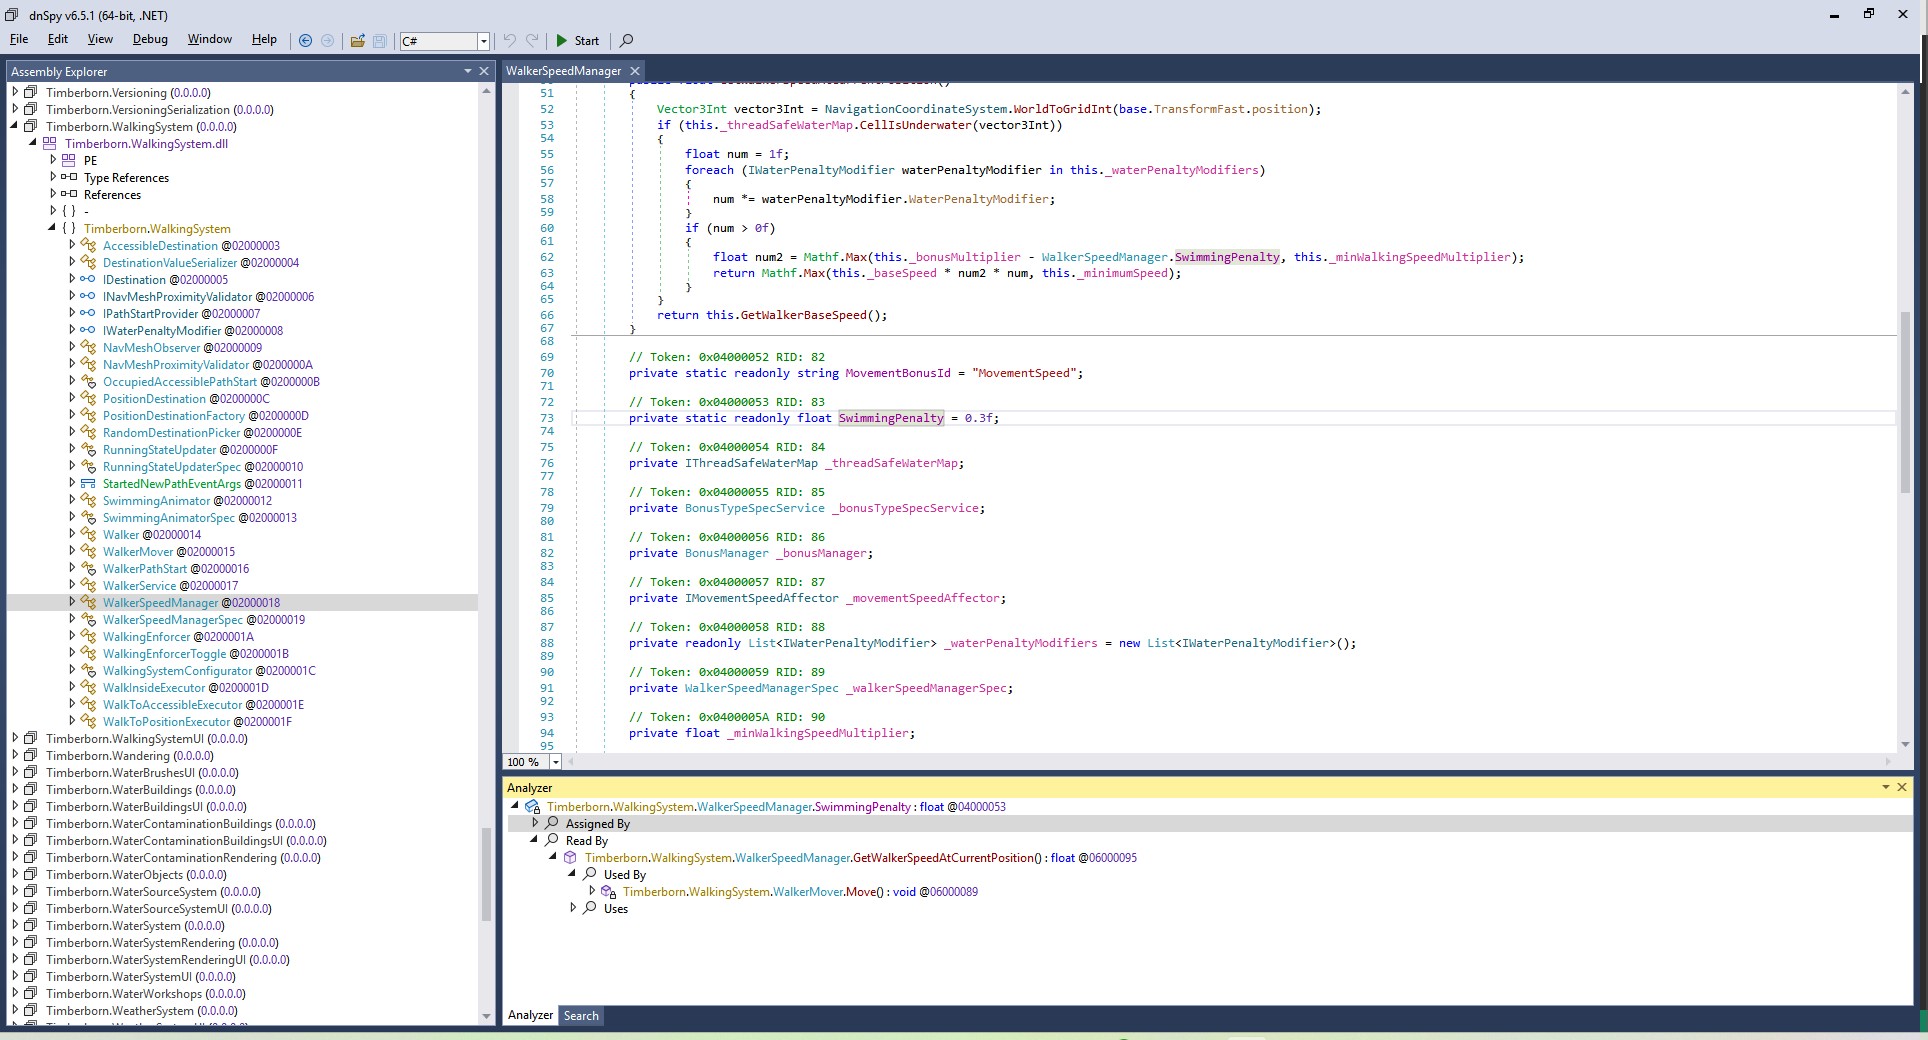
Task: Select IDestination interface icon
Action: (x=88, y=280)
